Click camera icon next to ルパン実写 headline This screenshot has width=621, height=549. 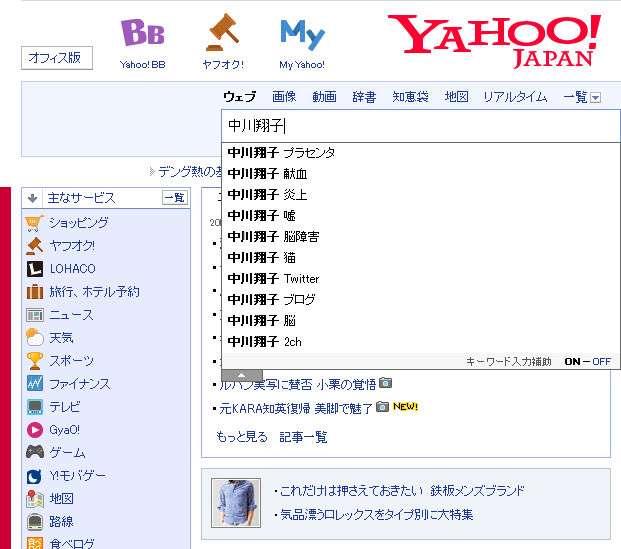click(385, 383)
